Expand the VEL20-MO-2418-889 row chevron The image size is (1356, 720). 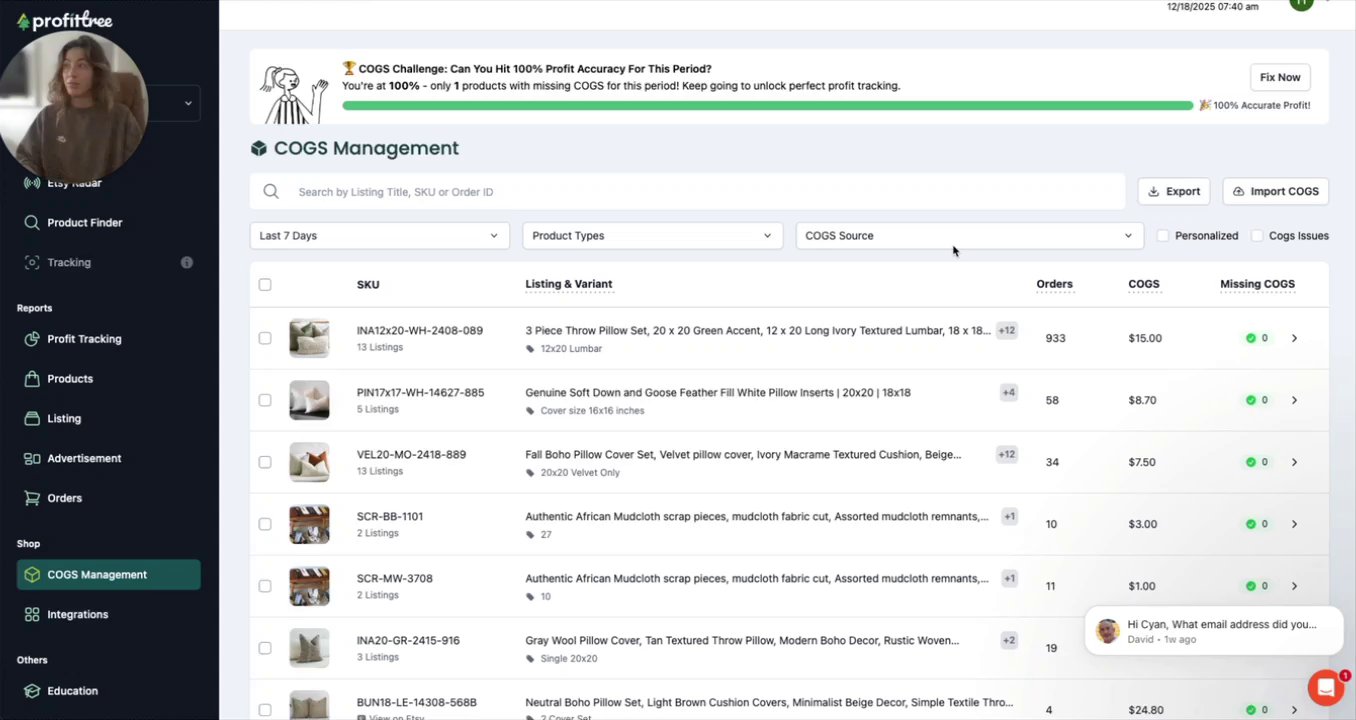pyautogui.click(x=1294, y=462)
